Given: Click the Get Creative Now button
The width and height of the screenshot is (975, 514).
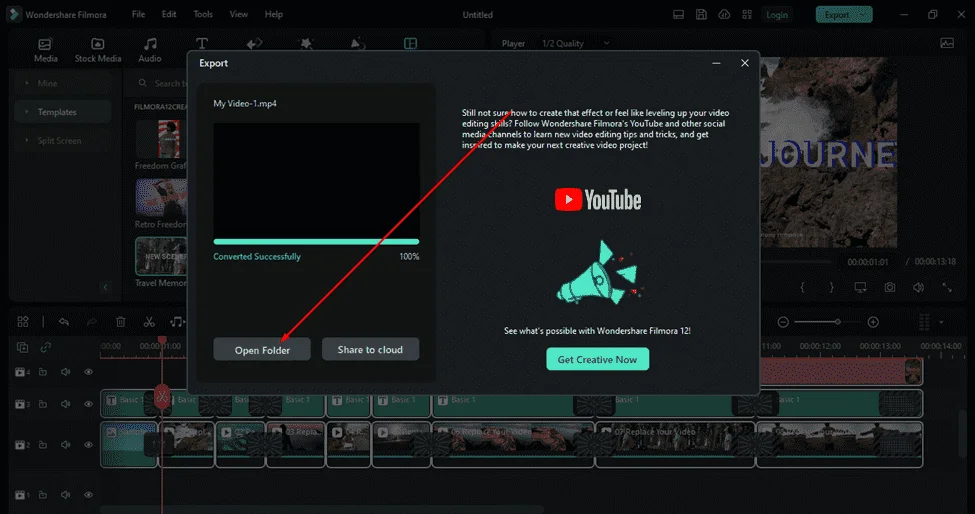Looking at the screenshot, I should point(598,359).
